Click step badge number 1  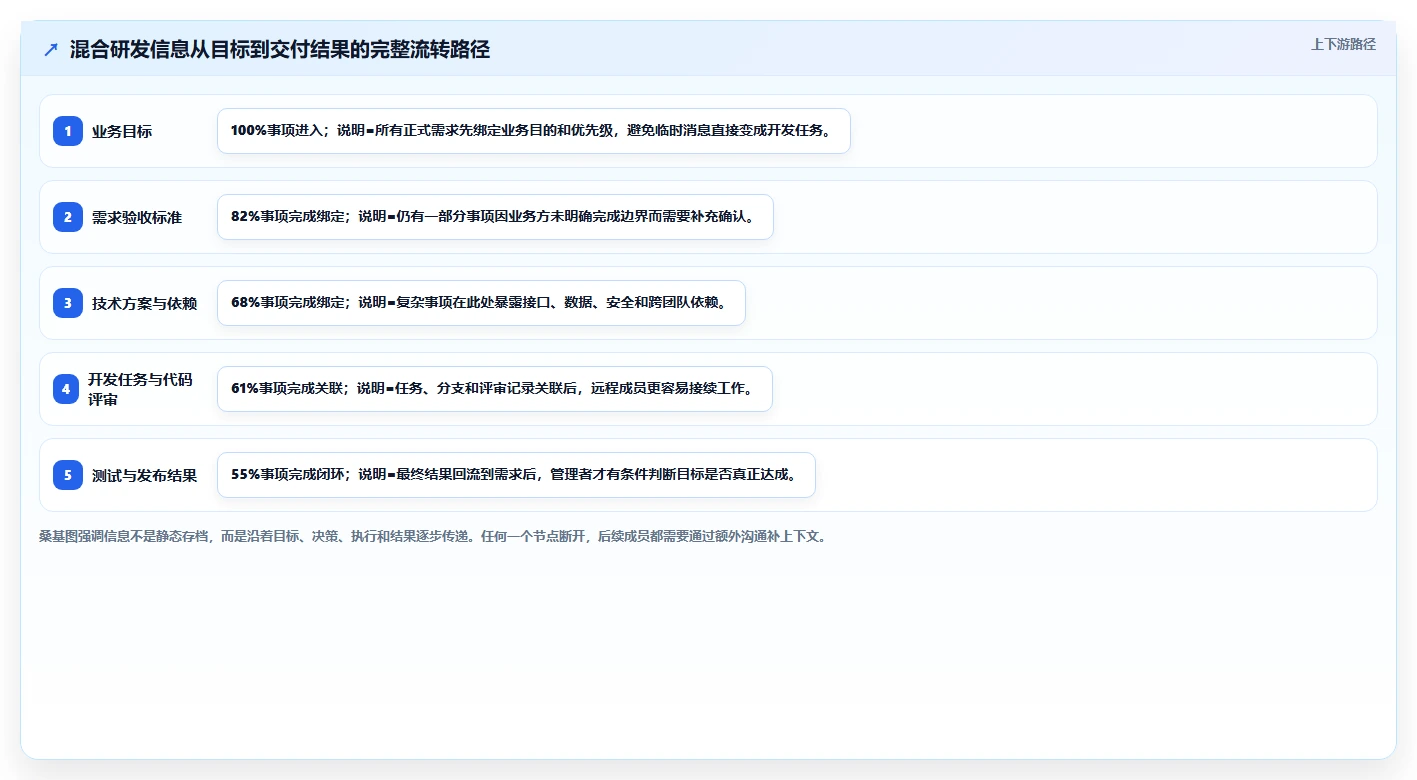(x=68, y=131)
